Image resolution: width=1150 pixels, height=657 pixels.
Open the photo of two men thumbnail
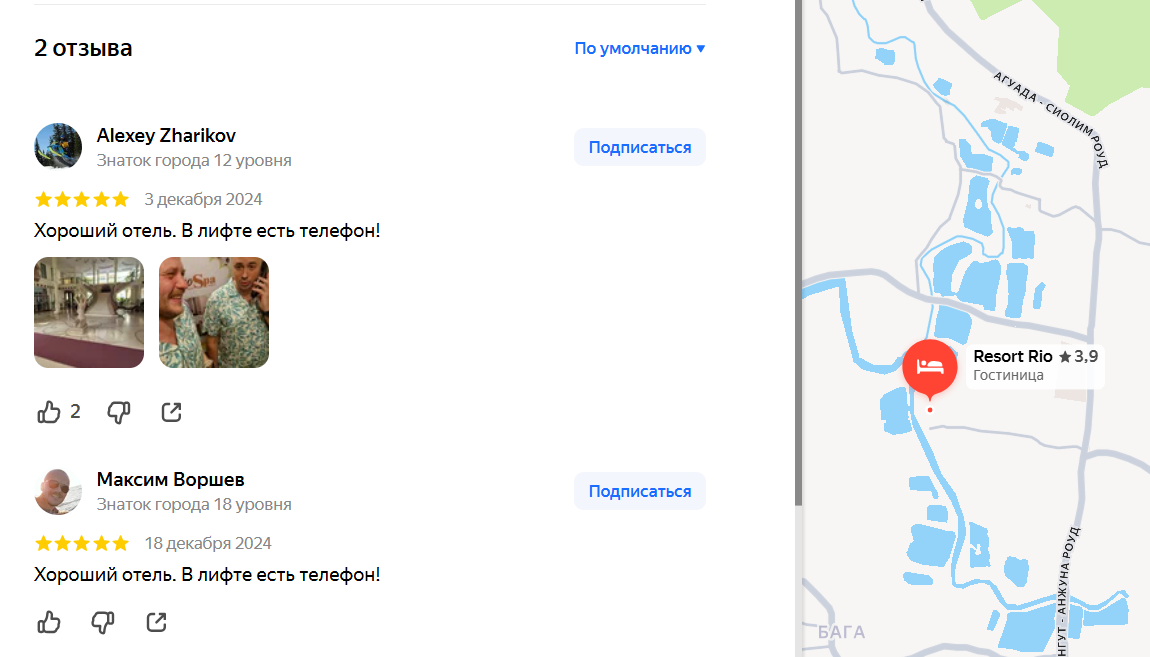(x=214, y=312)
